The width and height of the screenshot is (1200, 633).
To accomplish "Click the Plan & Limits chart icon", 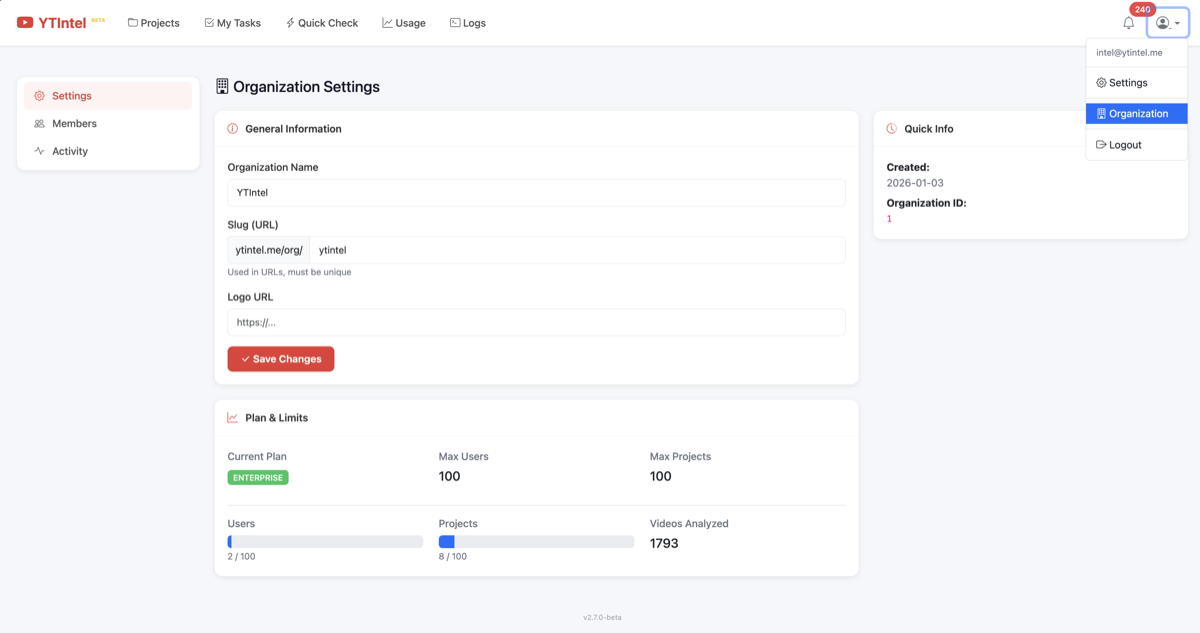I will coord(233,418).
